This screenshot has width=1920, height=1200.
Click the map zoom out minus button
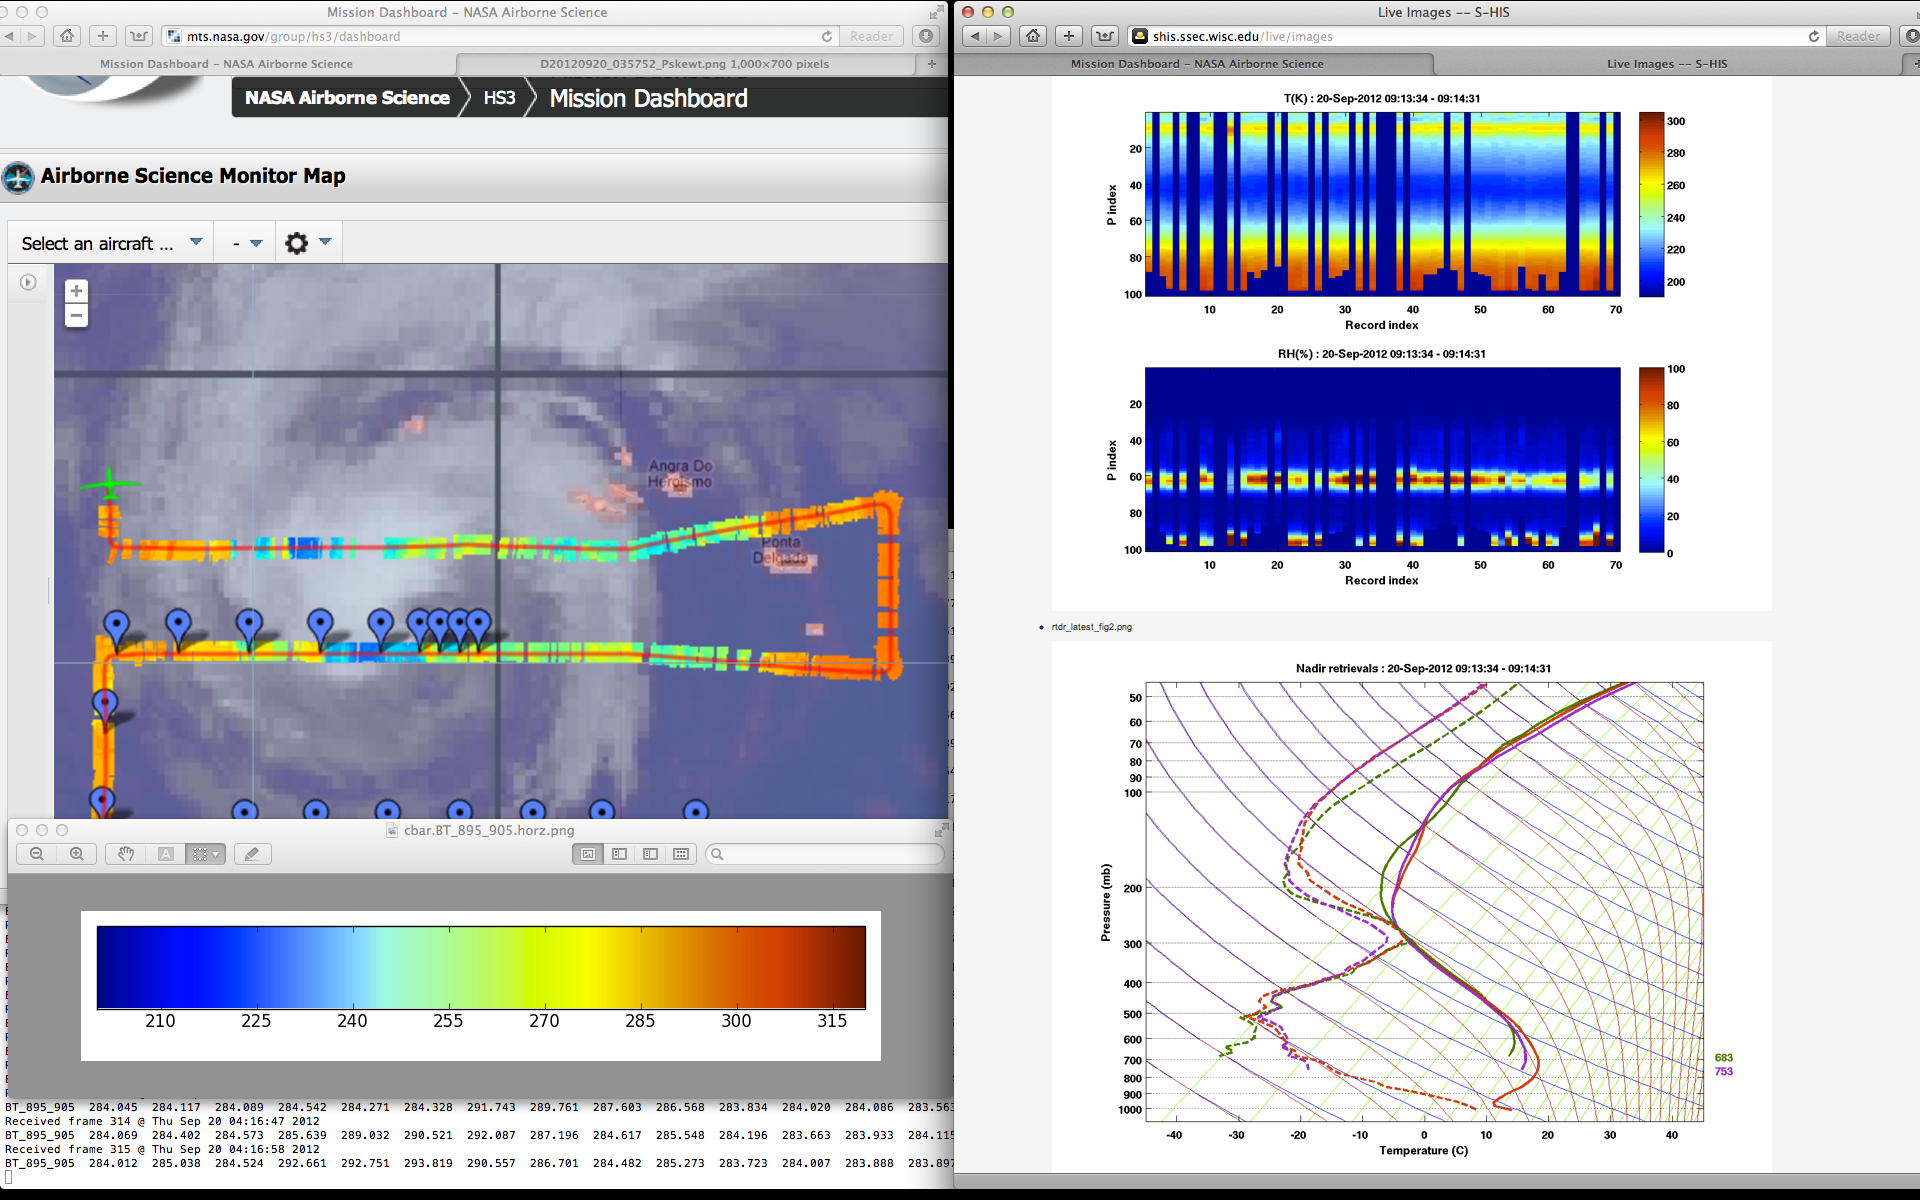[76, 316]
